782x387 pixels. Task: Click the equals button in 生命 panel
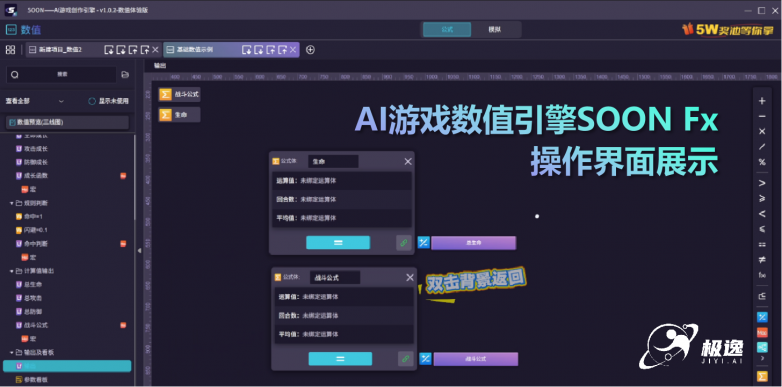click(x=338, y=242)
